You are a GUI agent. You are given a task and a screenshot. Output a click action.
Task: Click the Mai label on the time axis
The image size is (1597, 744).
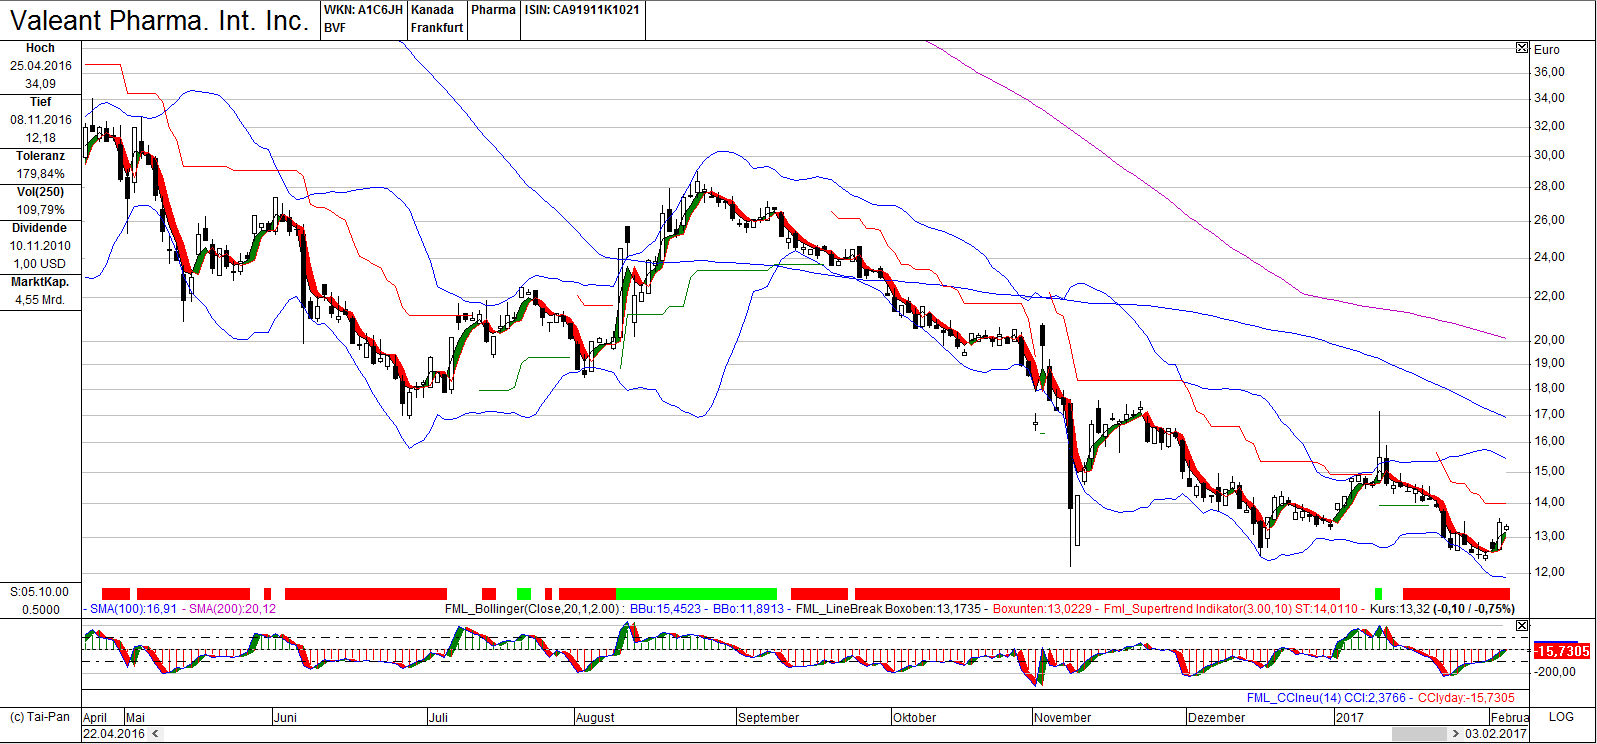pyautogui.click(x=136, y=718)
